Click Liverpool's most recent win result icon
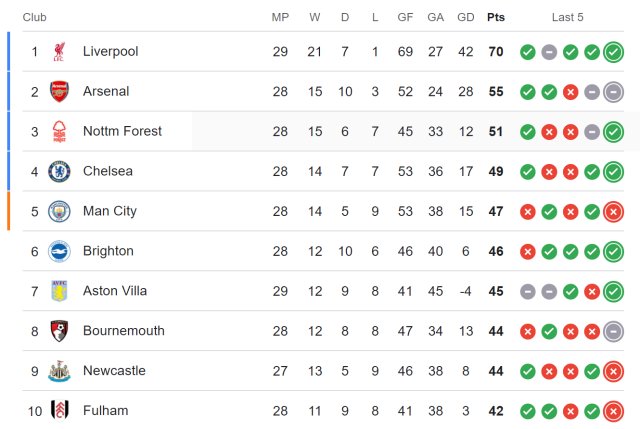The width and height of the screenshot is (640, 429). coord(613,52)
